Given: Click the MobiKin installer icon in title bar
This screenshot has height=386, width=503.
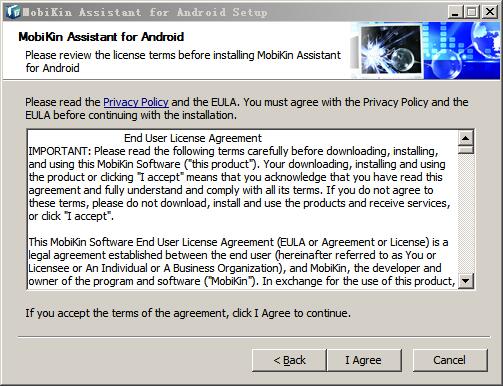Looking at the screenshot, I should (x=13, y=12).
